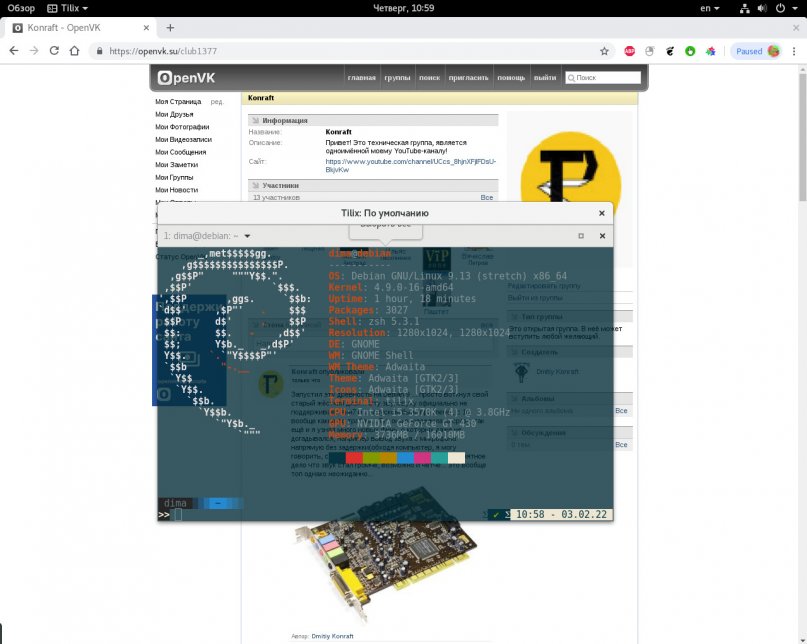
Task: Open the en keyboard layout dropdown
Action: pos(710,8)
